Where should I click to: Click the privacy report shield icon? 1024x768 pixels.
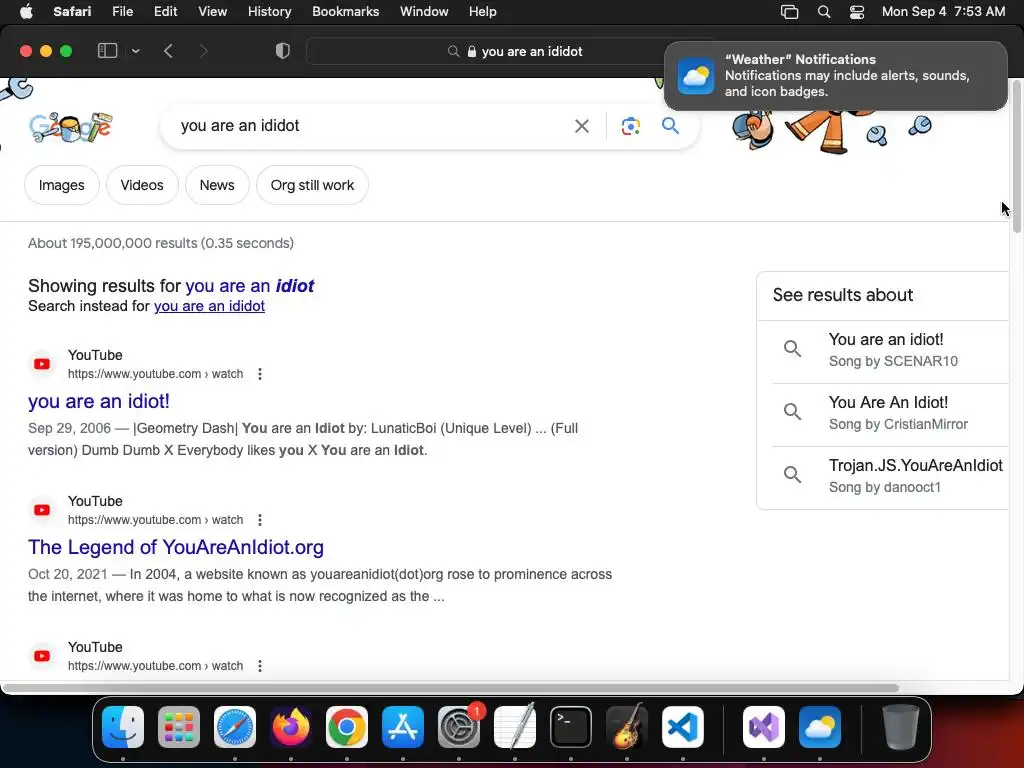[x=283, y=51]
